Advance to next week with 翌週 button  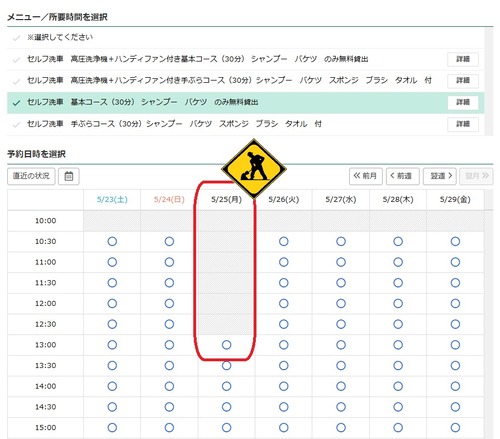(x=440, y=176)
